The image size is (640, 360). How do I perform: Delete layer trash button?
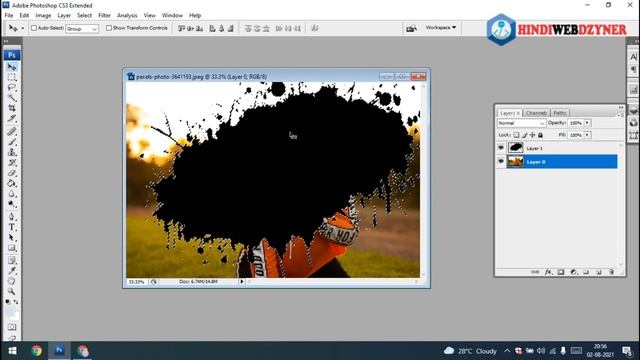pyautogui.click(x=611, y=272)
